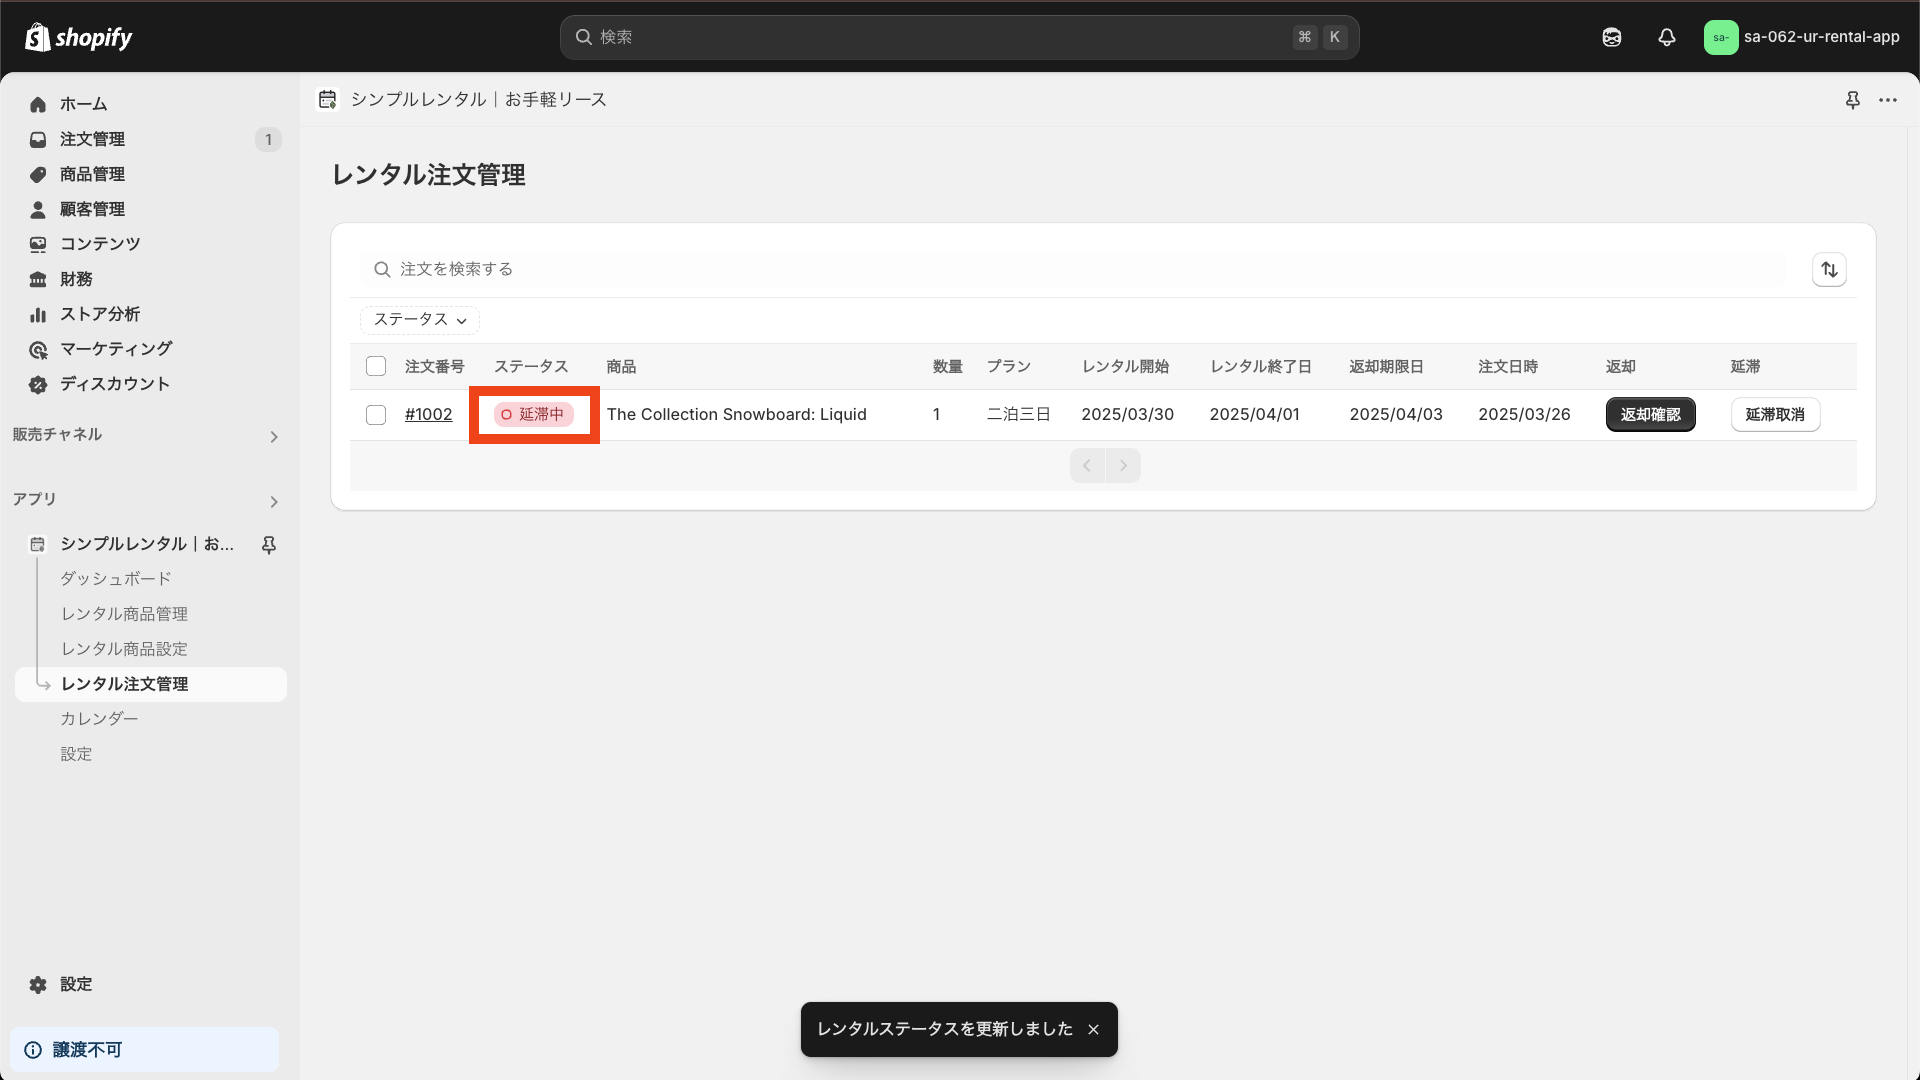Open order #1002 link

coord(428,414)
